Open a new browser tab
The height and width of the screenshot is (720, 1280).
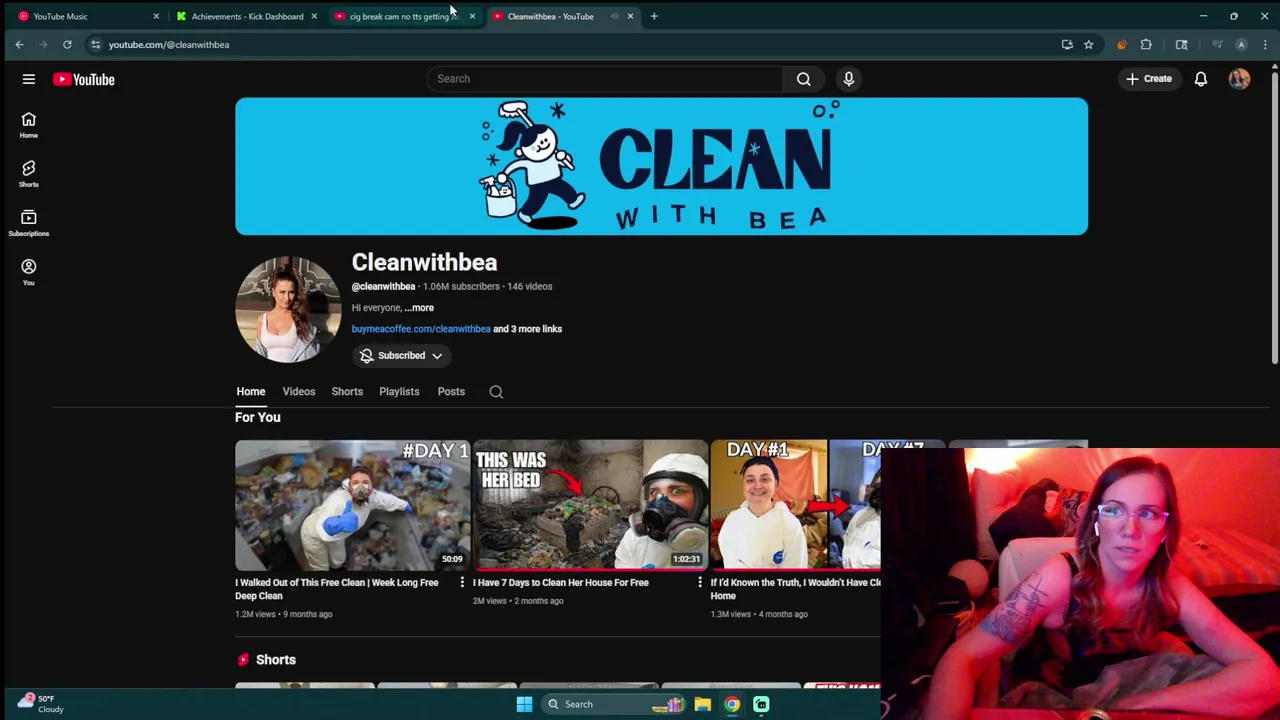654,16
